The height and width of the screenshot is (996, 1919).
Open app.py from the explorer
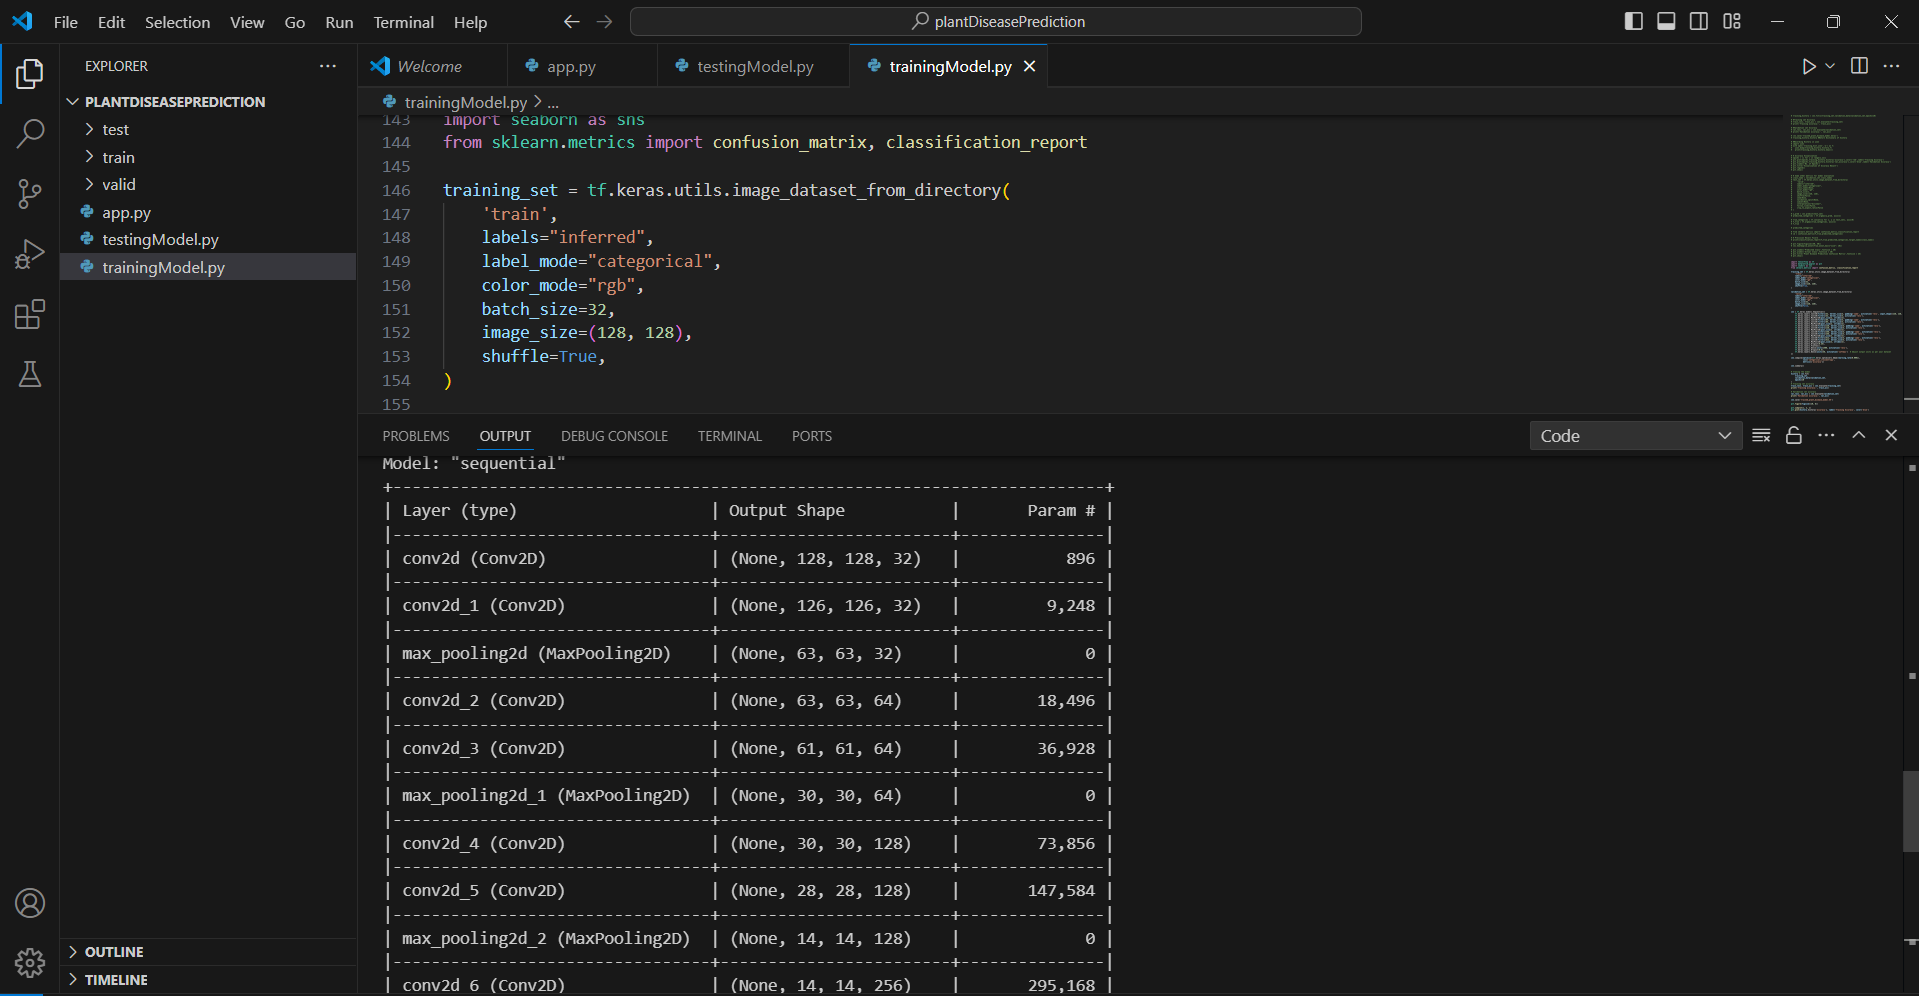coord(126,213)
